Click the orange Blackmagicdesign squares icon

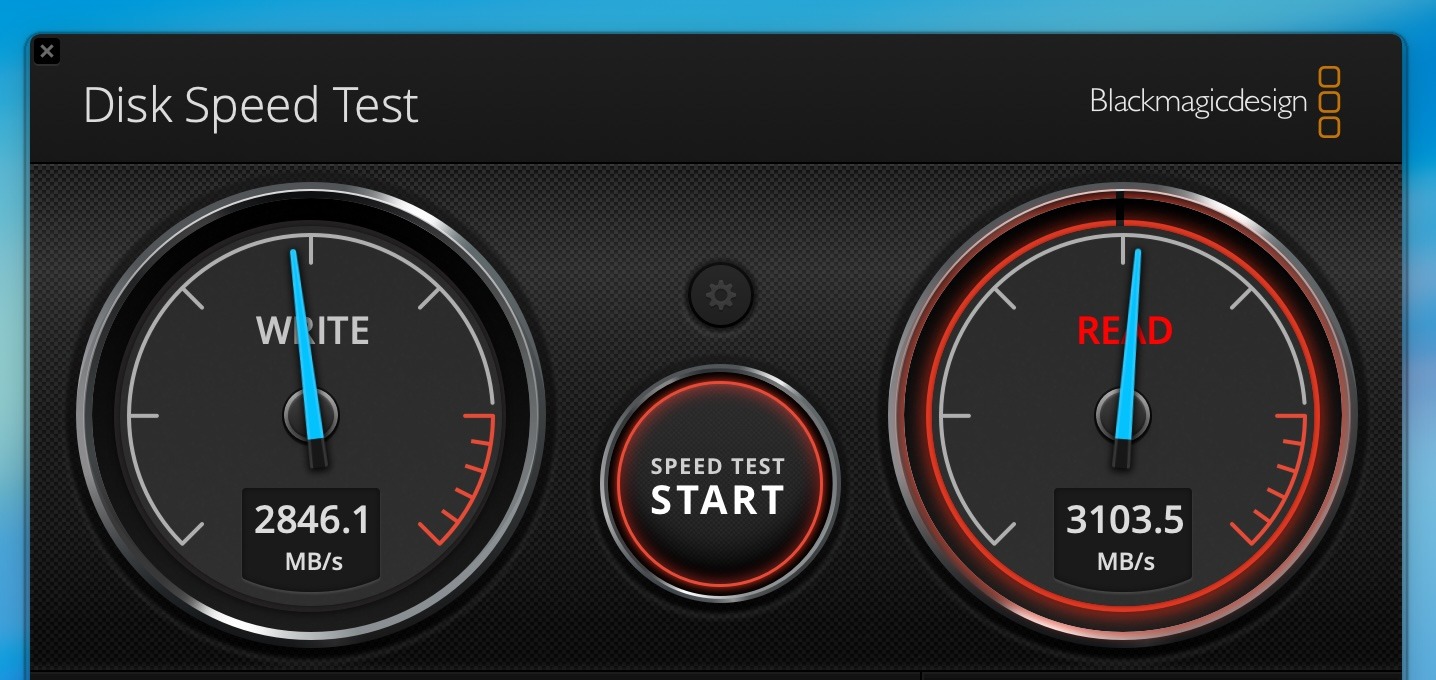click(1329, 102)
